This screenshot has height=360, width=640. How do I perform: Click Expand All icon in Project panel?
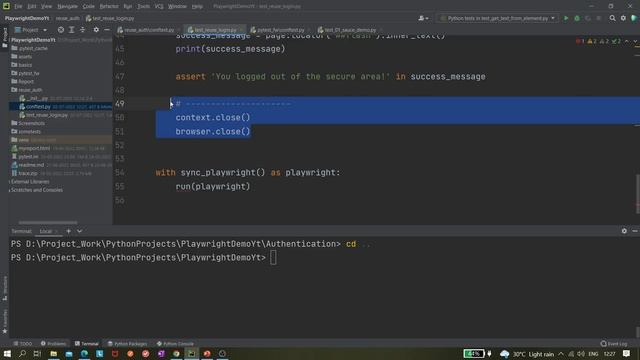click(x=71, y=30)
